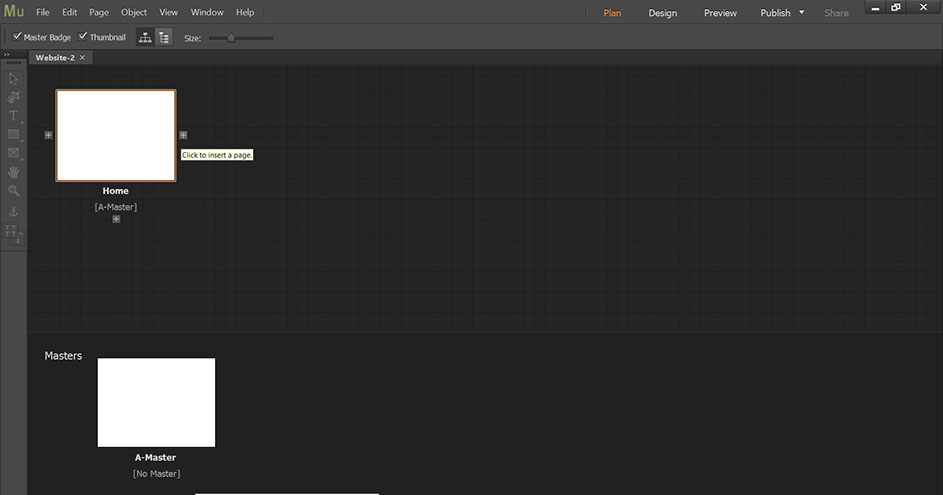The image size is (943, 495).
Task: Open the Page menu
Action: coord(99,12)
